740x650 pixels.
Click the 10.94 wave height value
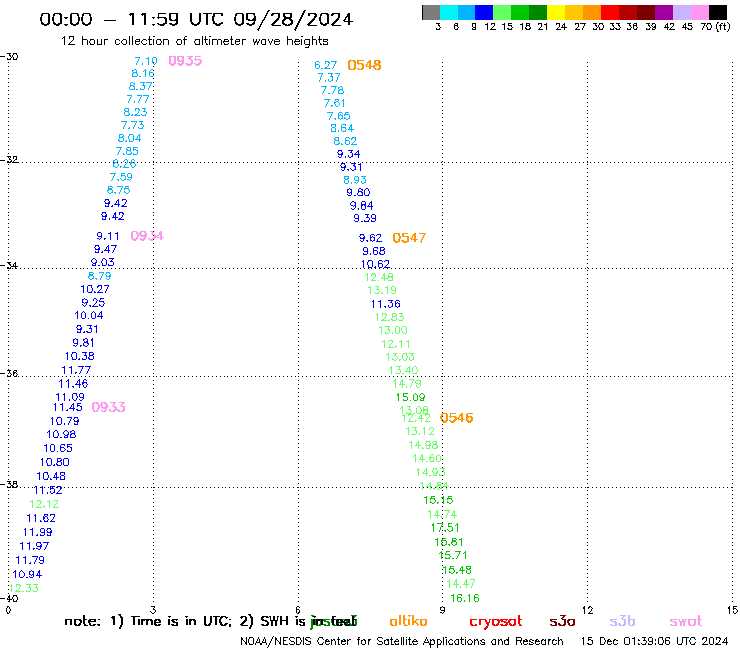27,574
